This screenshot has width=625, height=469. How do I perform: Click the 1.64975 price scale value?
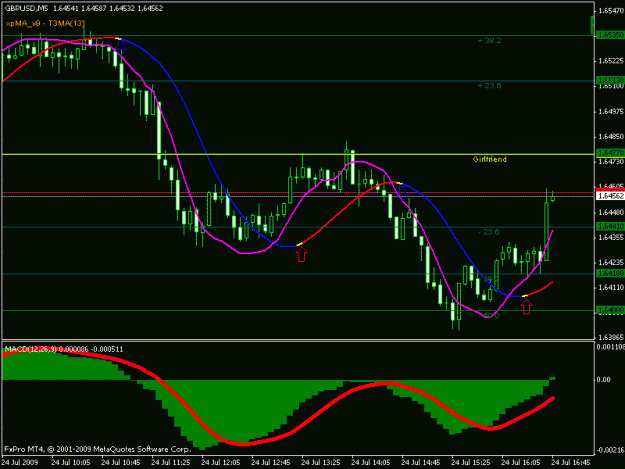pos(611,112)
